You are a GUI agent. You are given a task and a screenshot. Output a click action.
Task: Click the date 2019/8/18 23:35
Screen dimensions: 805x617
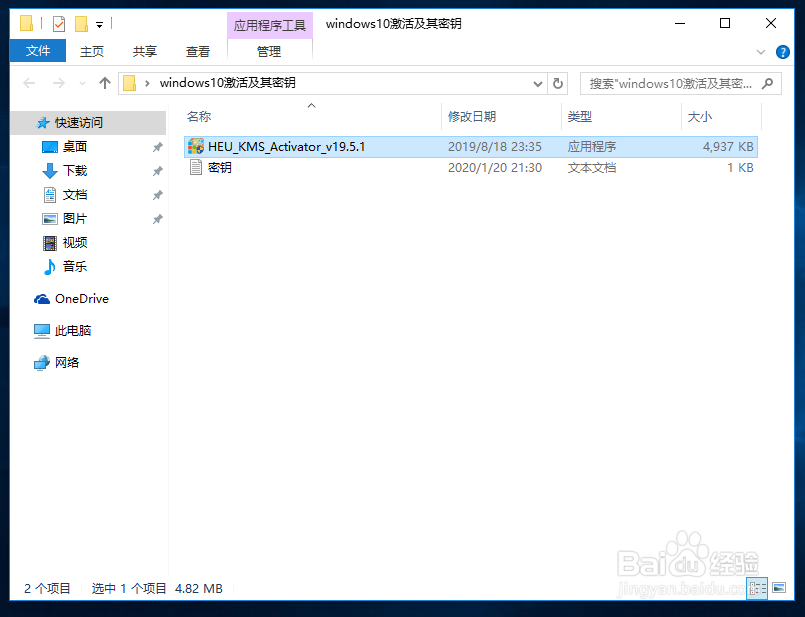click(x=495, y=147)
